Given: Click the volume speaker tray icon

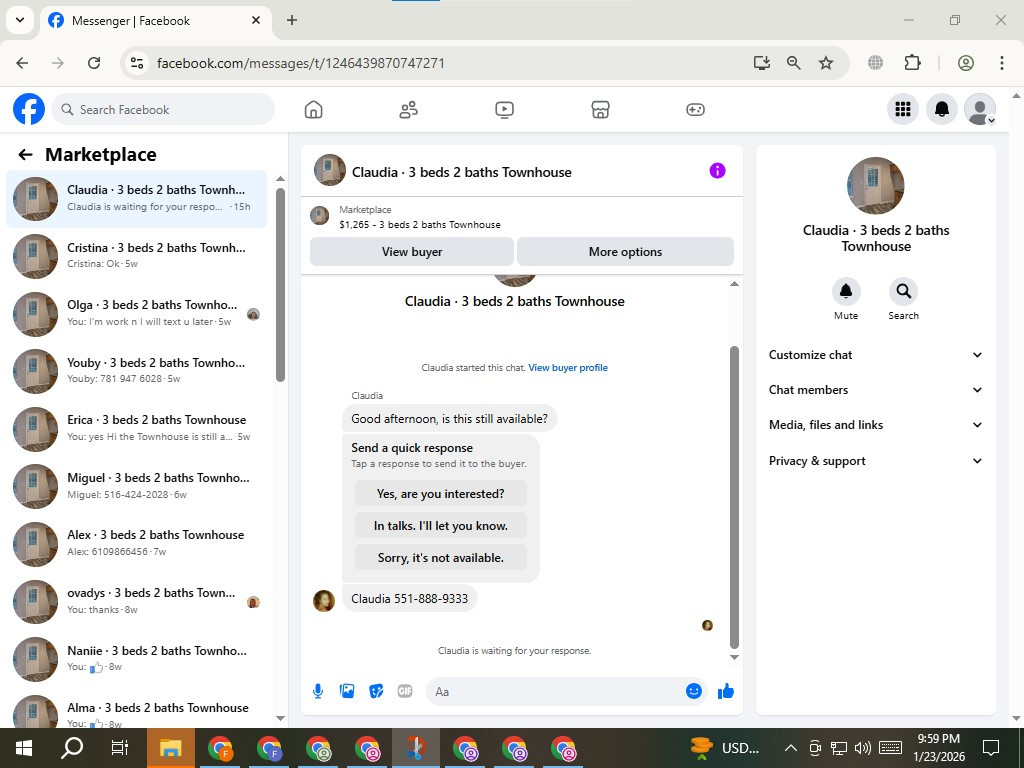Looking at the screenshot, I should tap(863, 748).
